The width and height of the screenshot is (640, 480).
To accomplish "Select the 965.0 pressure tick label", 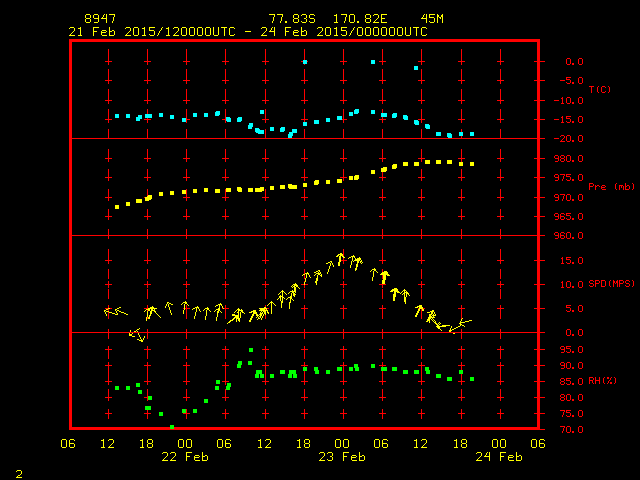I will click(569, 217).
